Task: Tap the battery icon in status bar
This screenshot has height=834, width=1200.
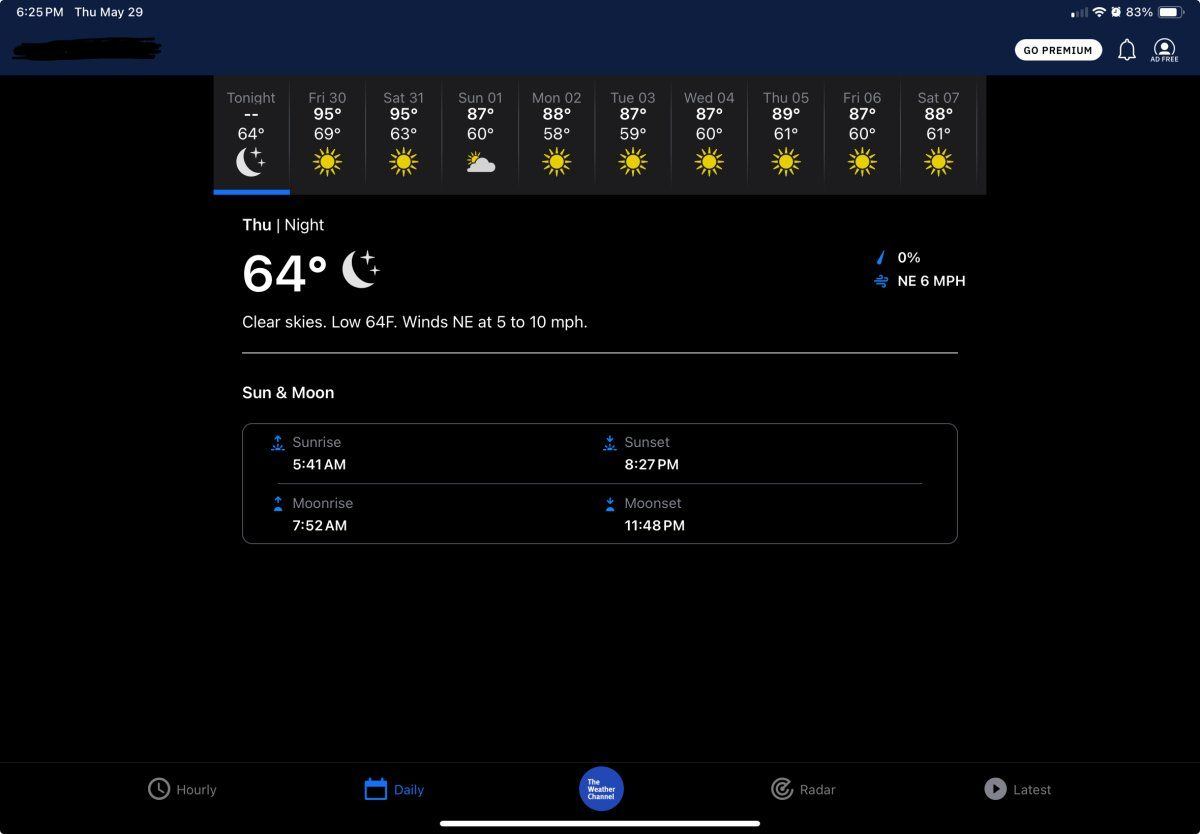Action: 1171,12
